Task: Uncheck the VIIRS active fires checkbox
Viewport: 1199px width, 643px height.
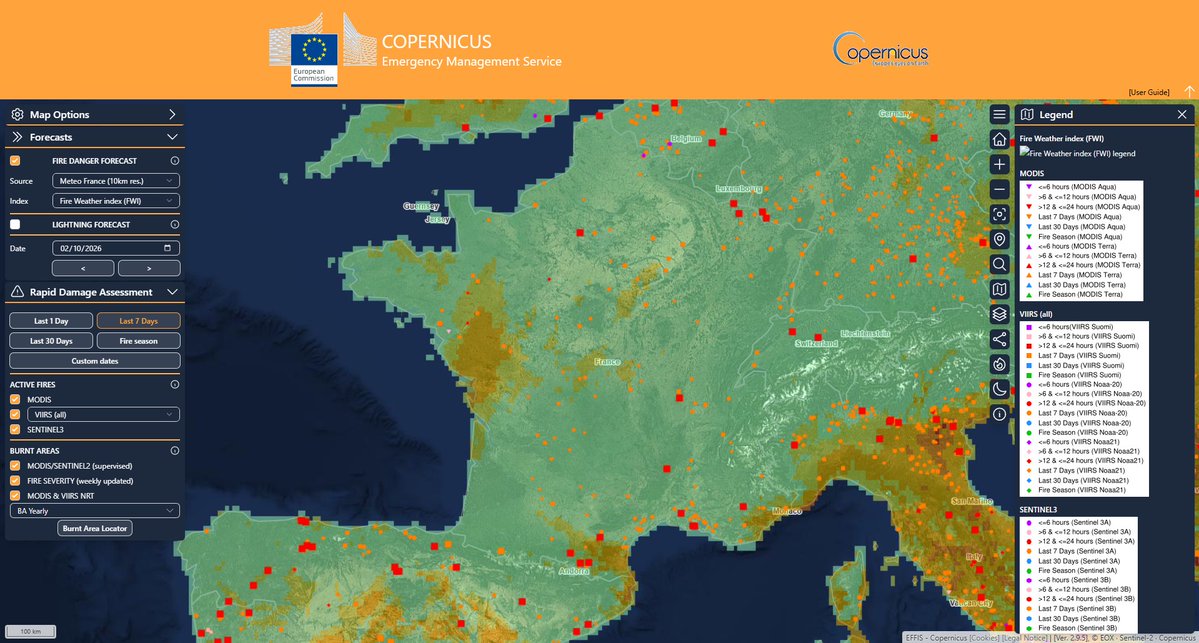Action: point(15,414)
